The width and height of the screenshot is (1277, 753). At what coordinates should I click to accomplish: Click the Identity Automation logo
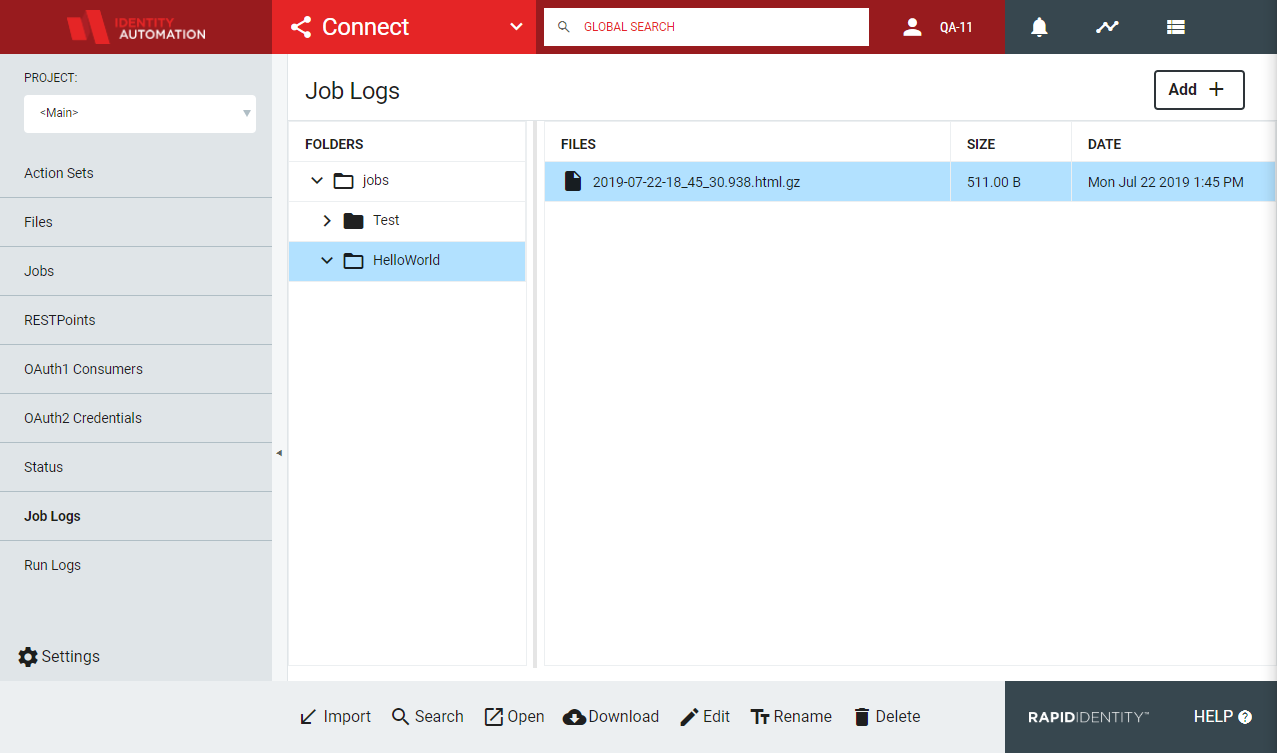[x=136, y=27]
